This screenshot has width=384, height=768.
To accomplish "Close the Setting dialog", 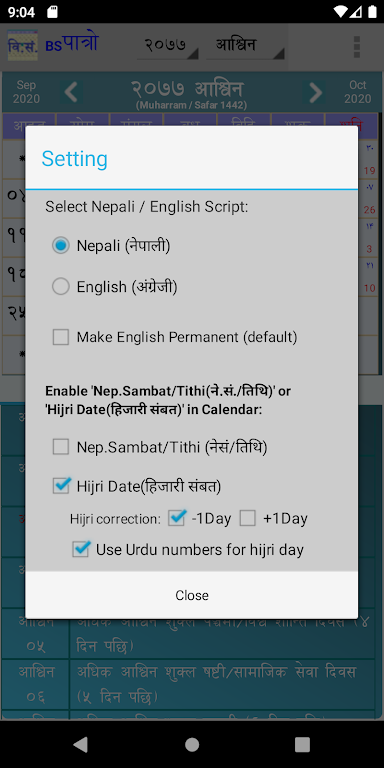I will click(x=192, y=595).
